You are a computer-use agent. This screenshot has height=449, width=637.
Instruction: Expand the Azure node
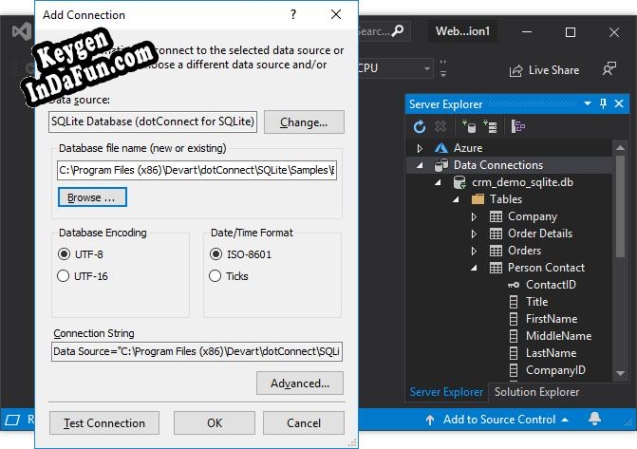tap(420, 148)
